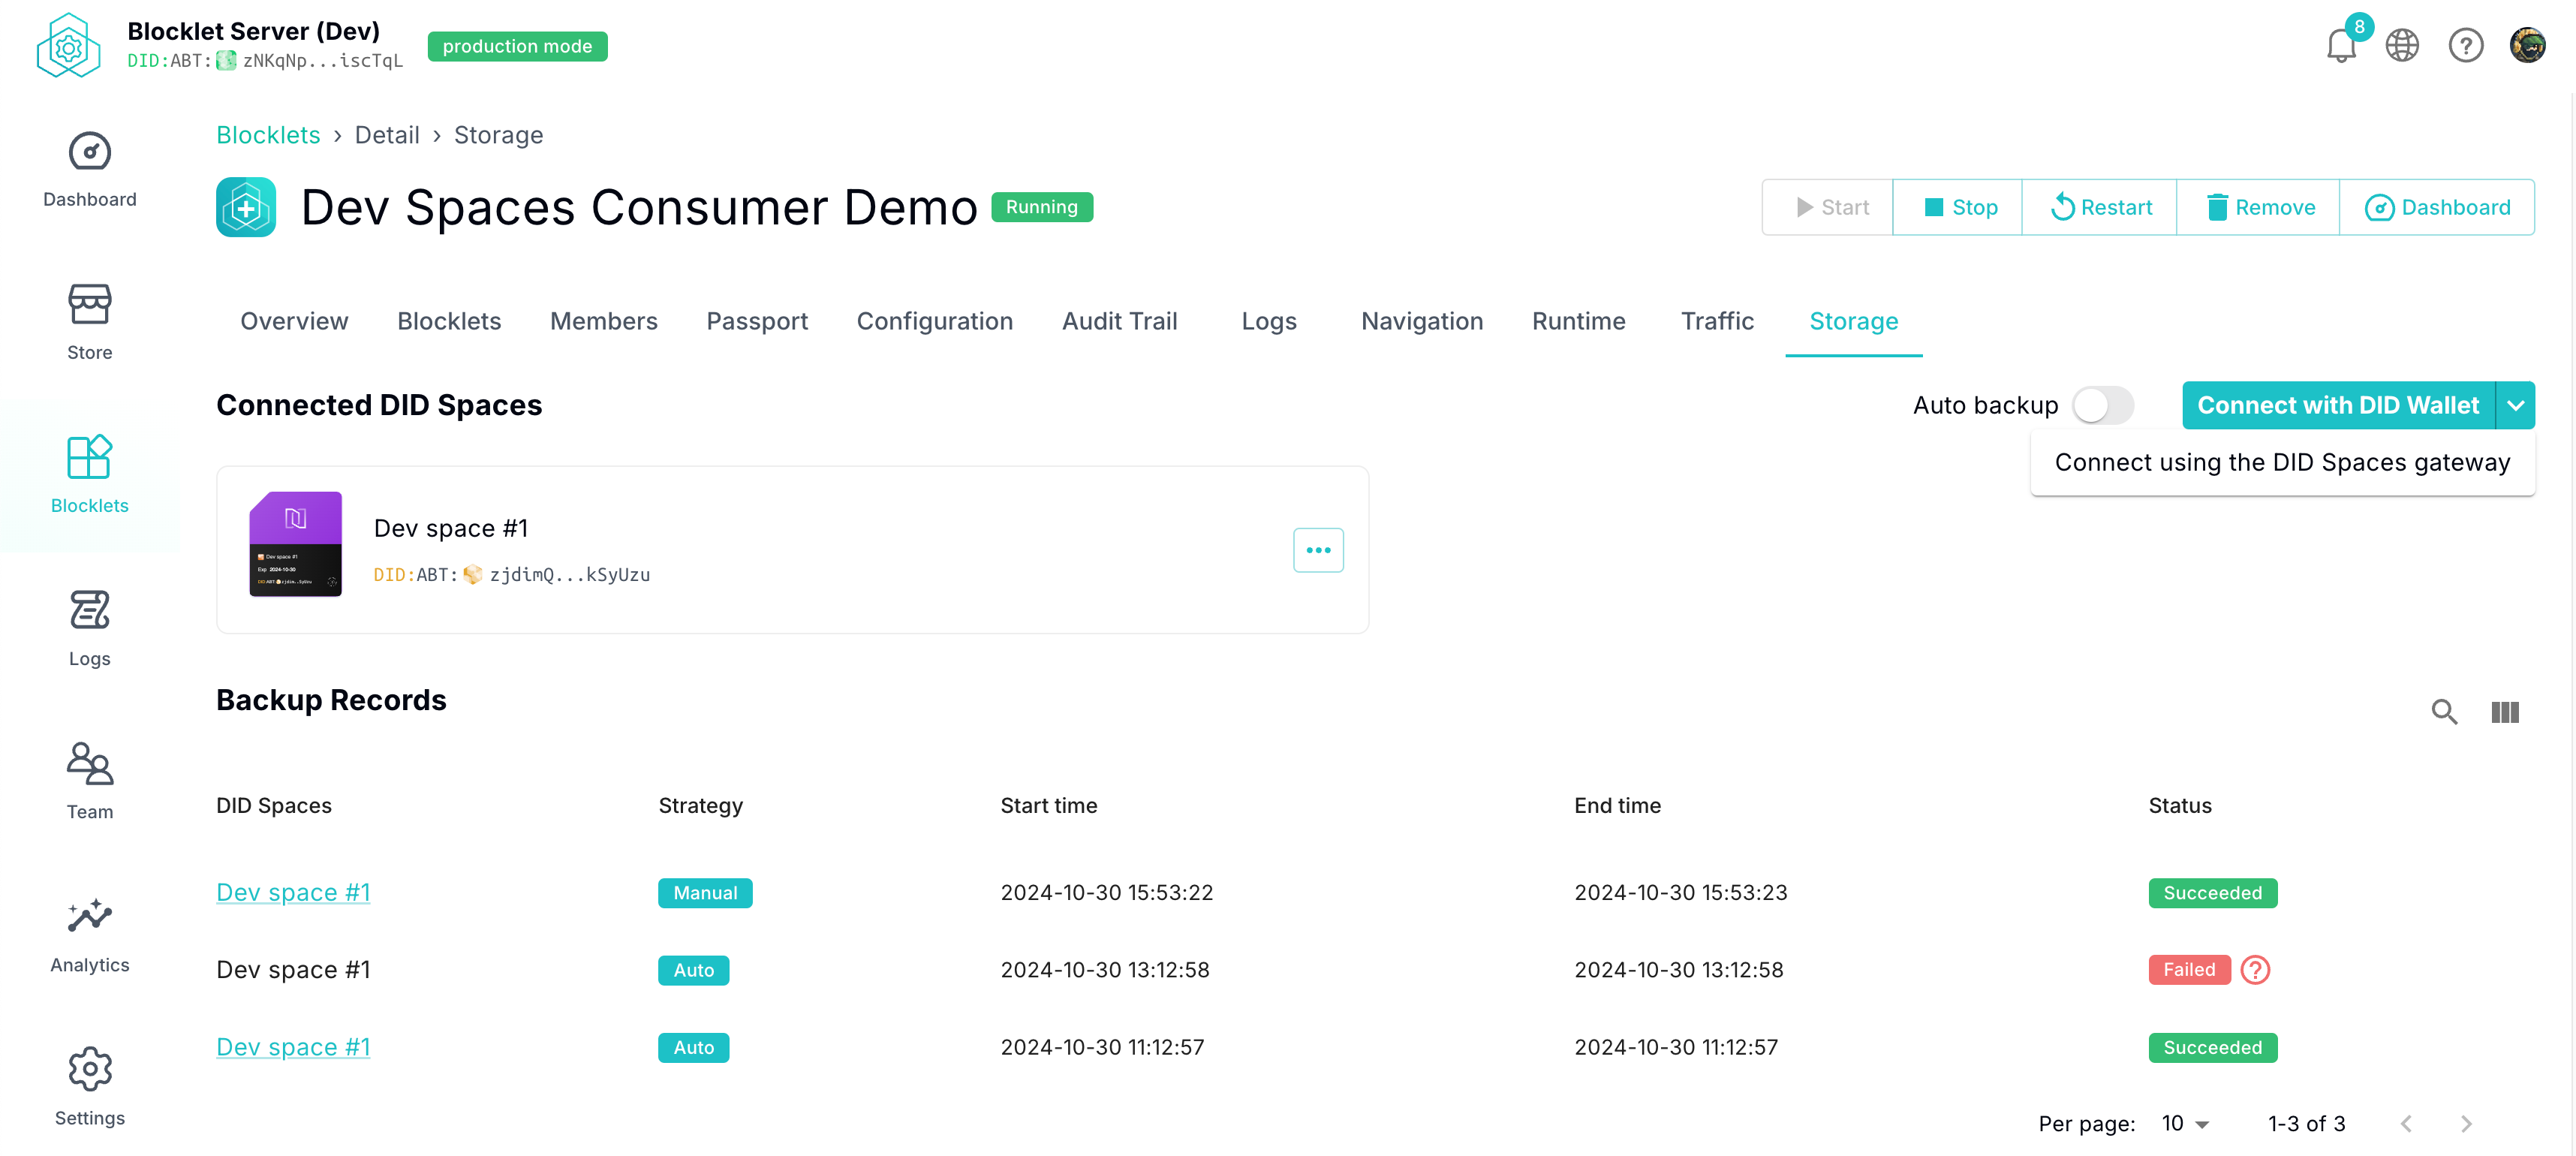Open the Per page rows dropdown
Screen dimensions: 2576x1156
pos(2185,1123)
